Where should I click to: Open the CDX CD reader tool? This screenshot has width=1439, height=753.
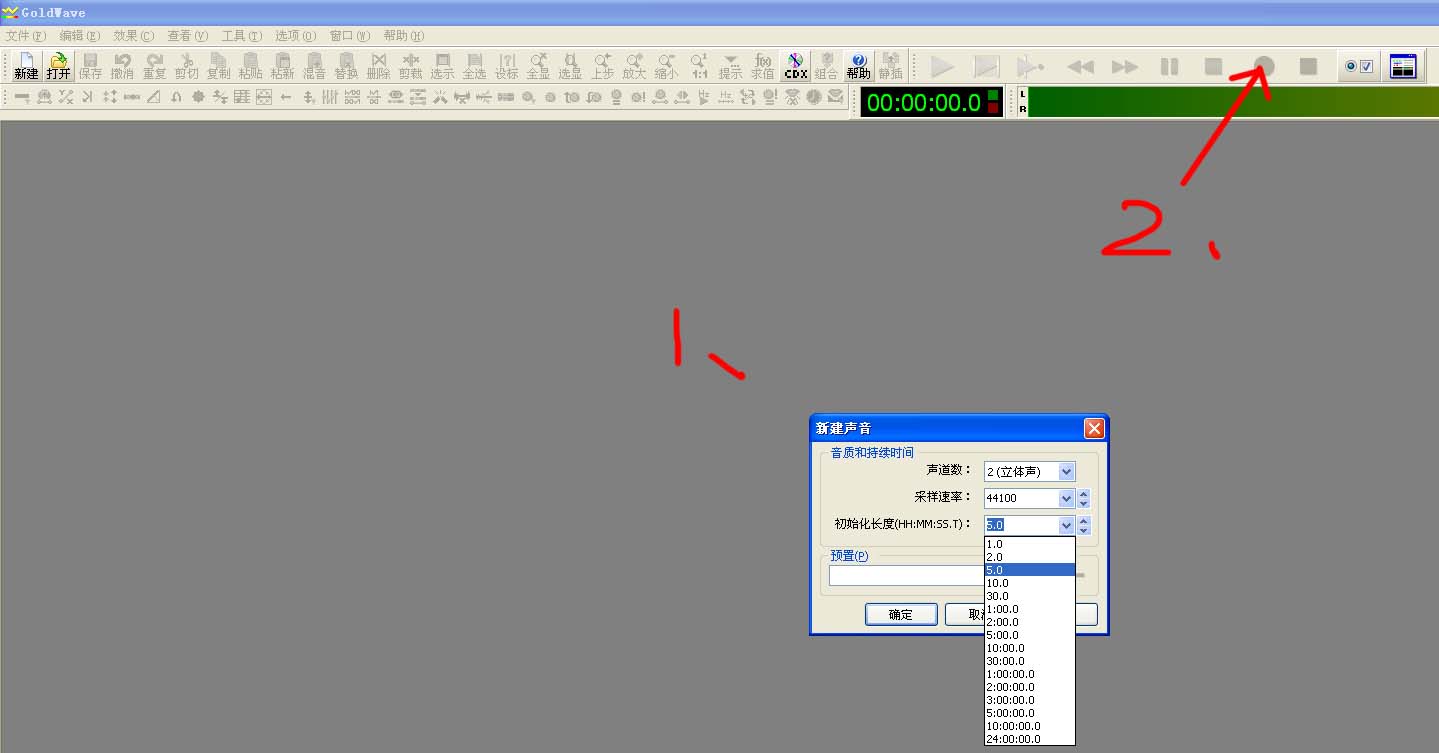[x=795, y=66]
